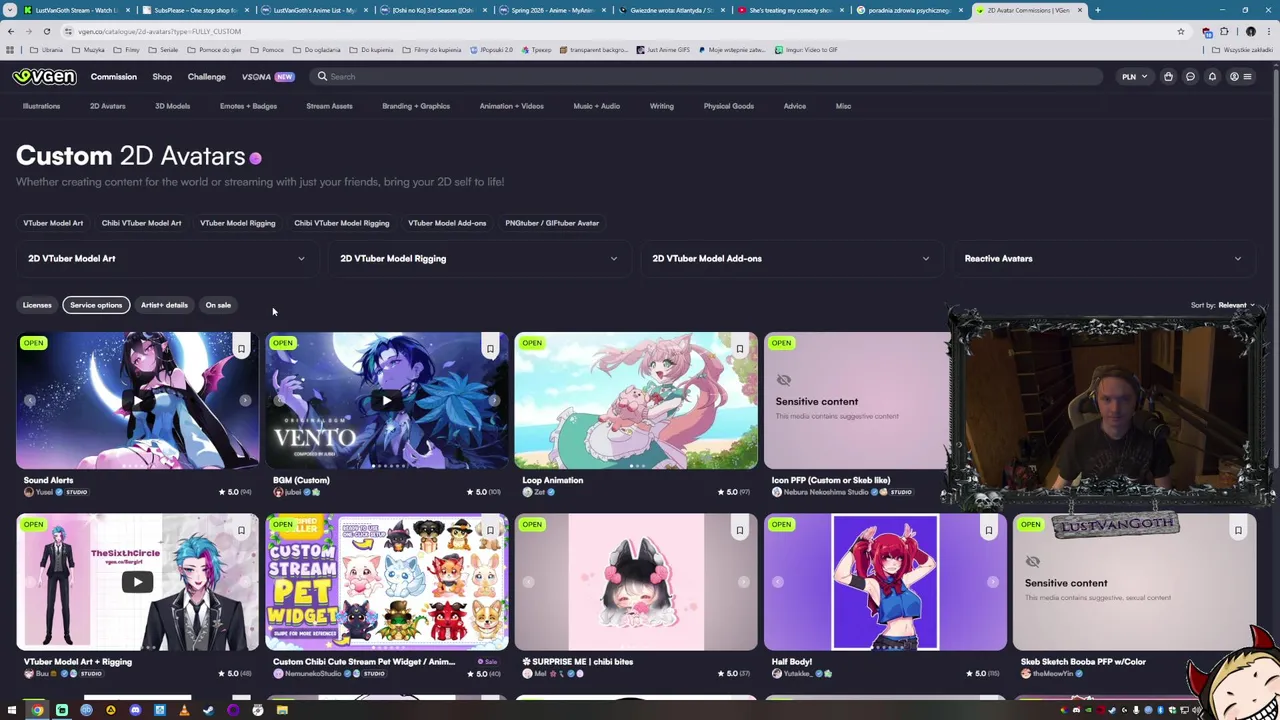The height and width of the screenshot is (720, 1280).
Task: Launch VLC from the taskbar
Action: pyautogui.click(x=184, y=710)
